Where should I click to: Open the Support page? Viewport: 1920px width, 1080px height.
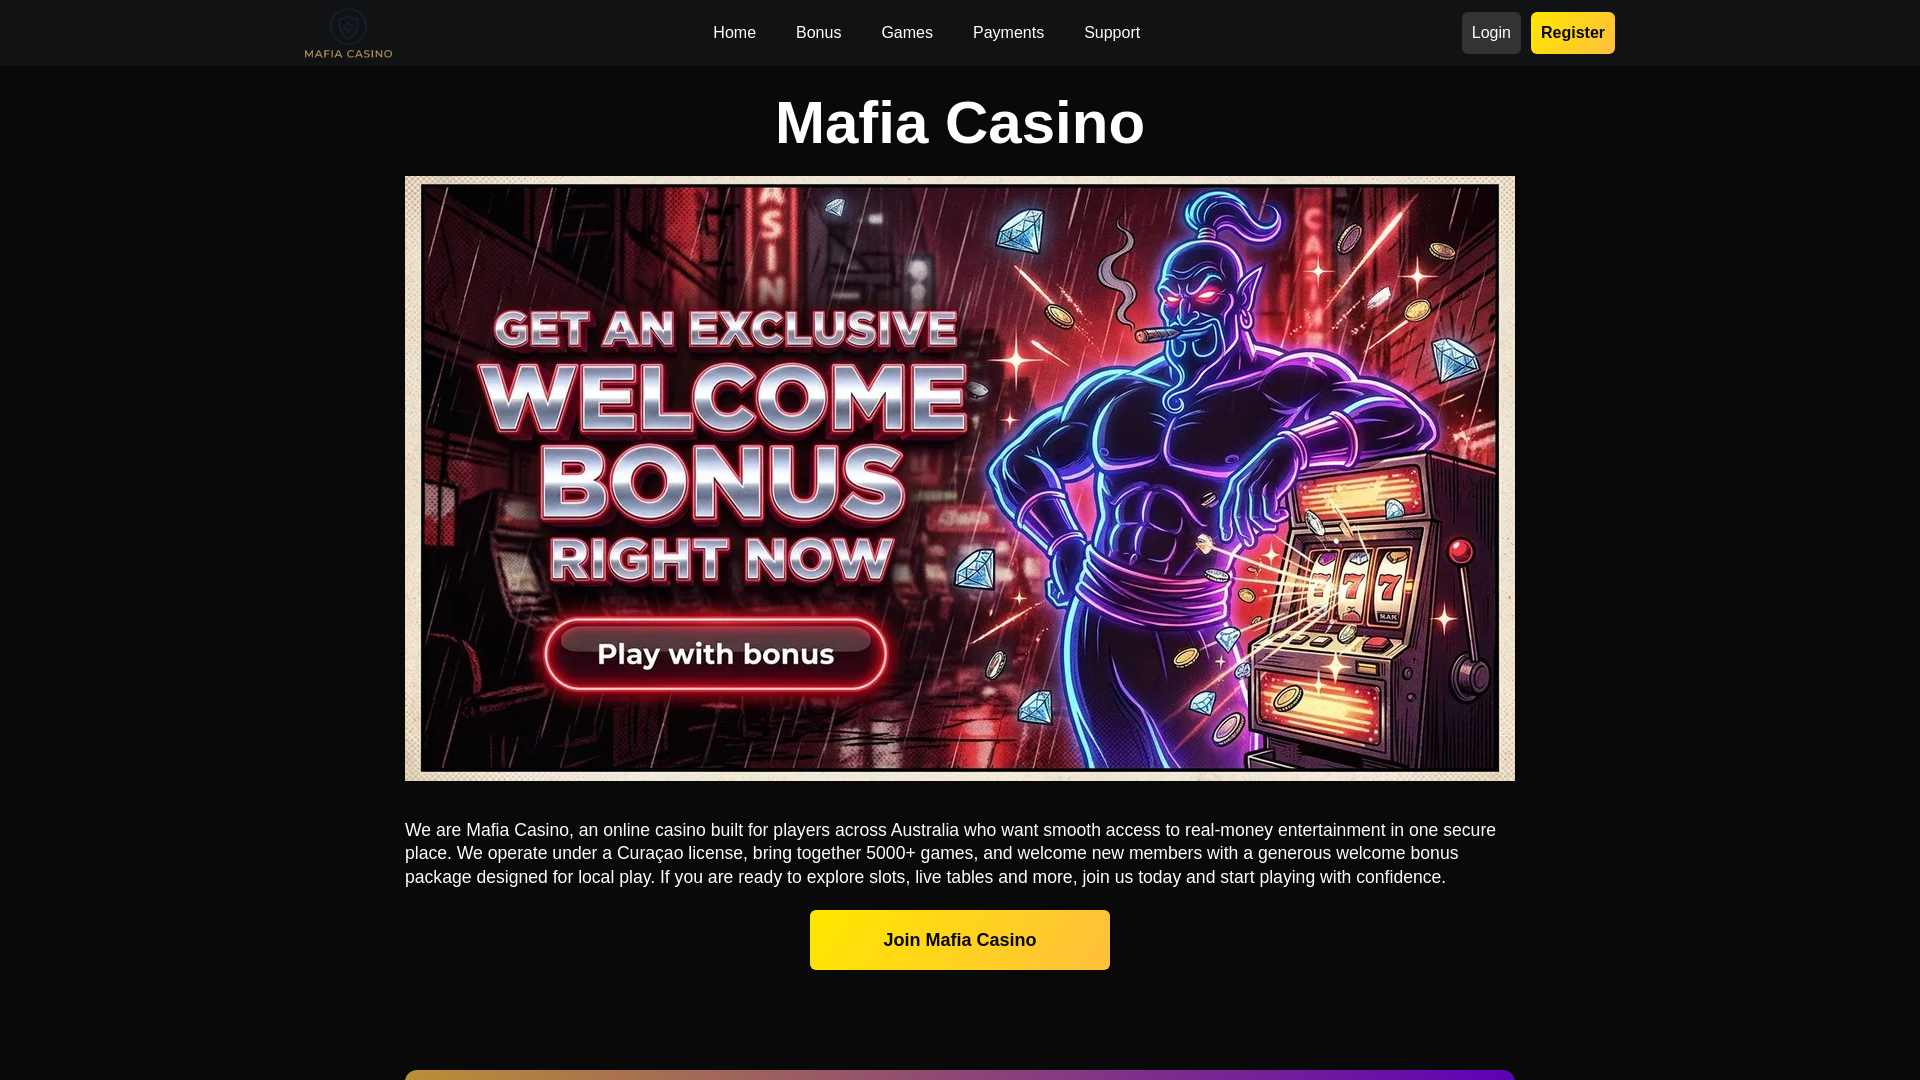point(1111,33)
